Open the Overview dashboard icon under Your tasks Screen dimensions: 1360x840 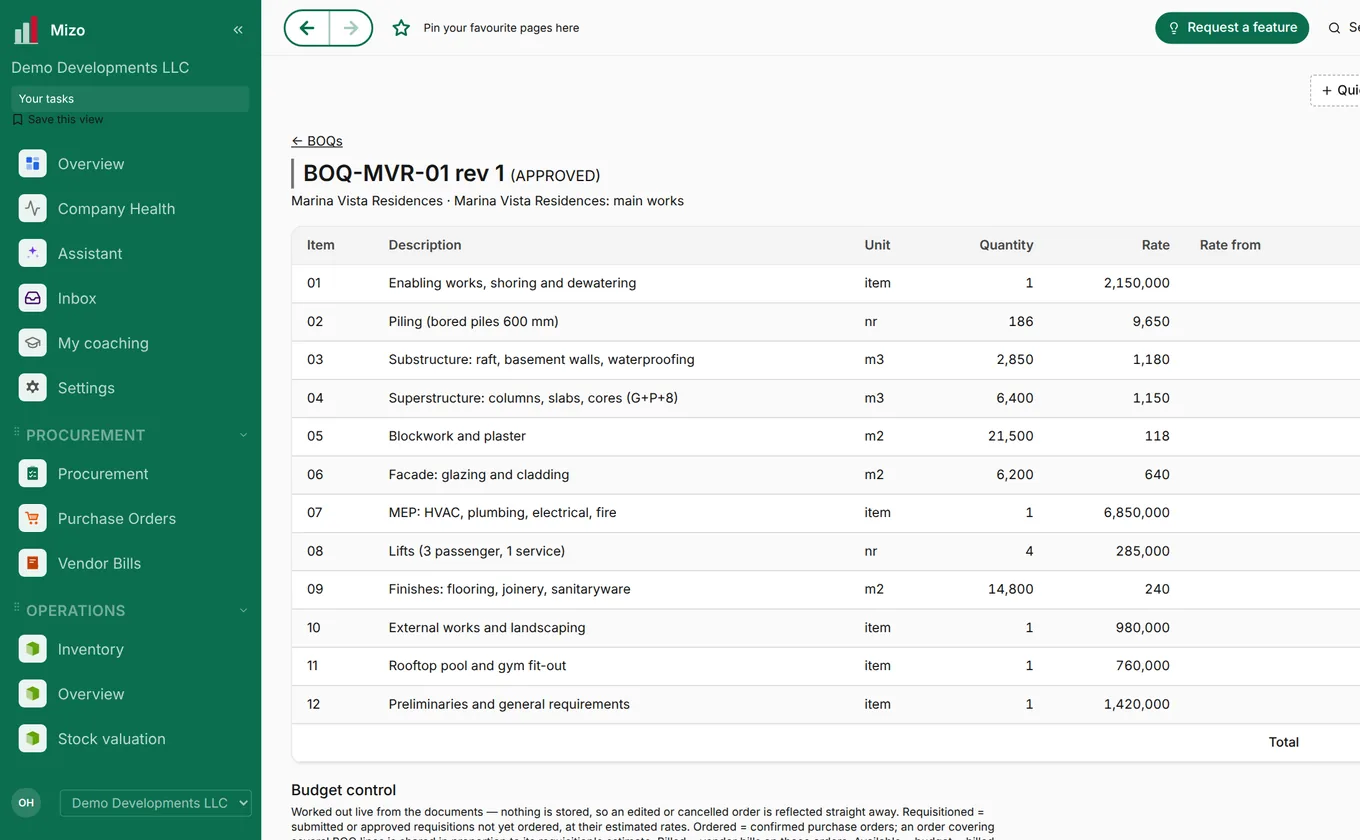(x=33, y=164)
